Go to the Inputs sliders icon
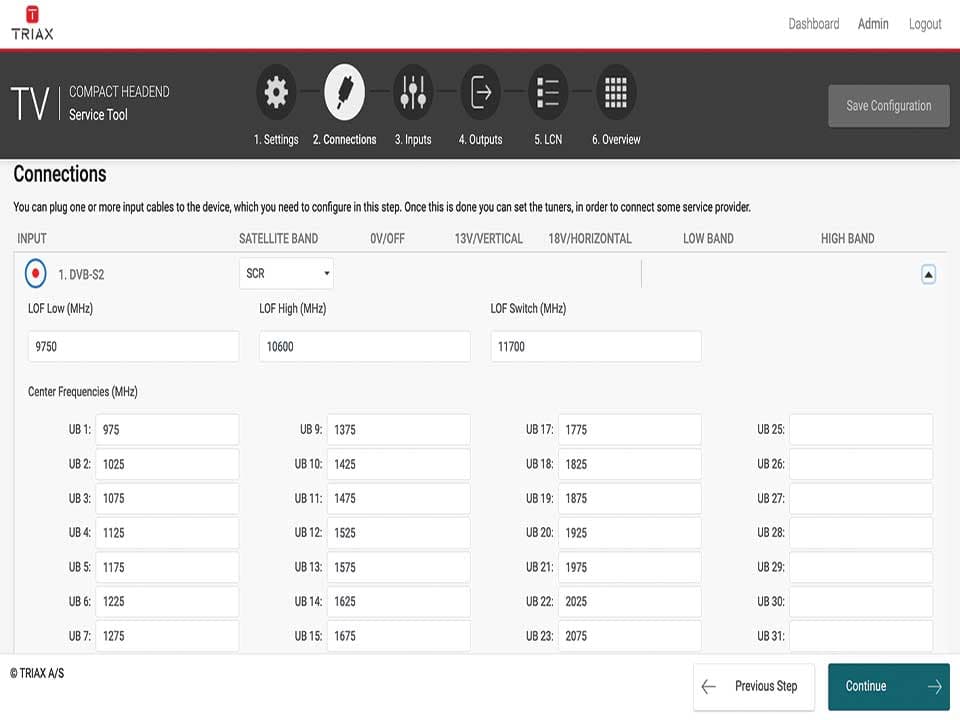The height and width of the screenshot is (720, 960). coord(413,92)
